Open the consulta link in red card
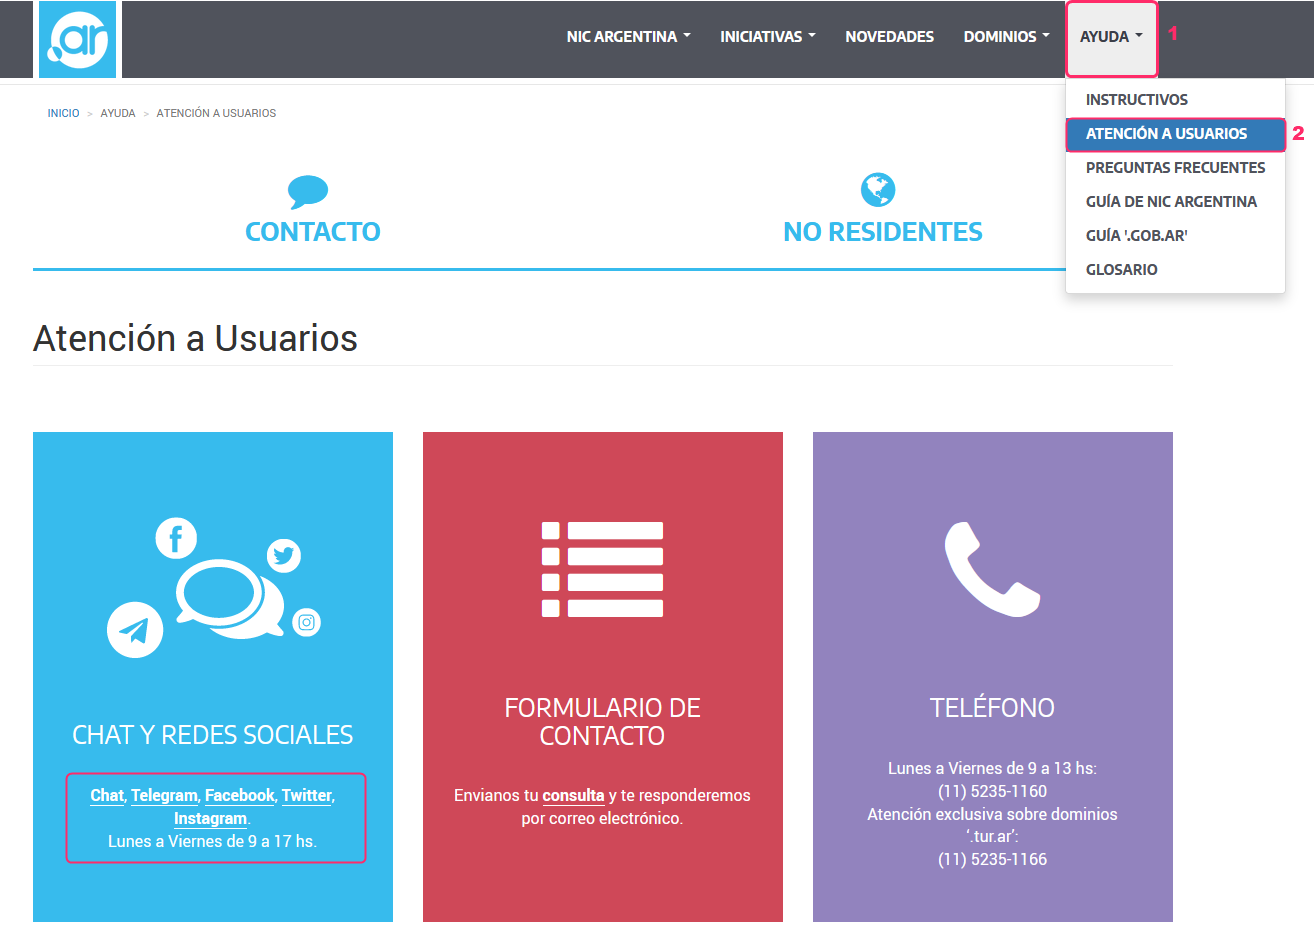Image resolution: width=1314 pixels, height=946 pixels. click(x=573, y=796)
